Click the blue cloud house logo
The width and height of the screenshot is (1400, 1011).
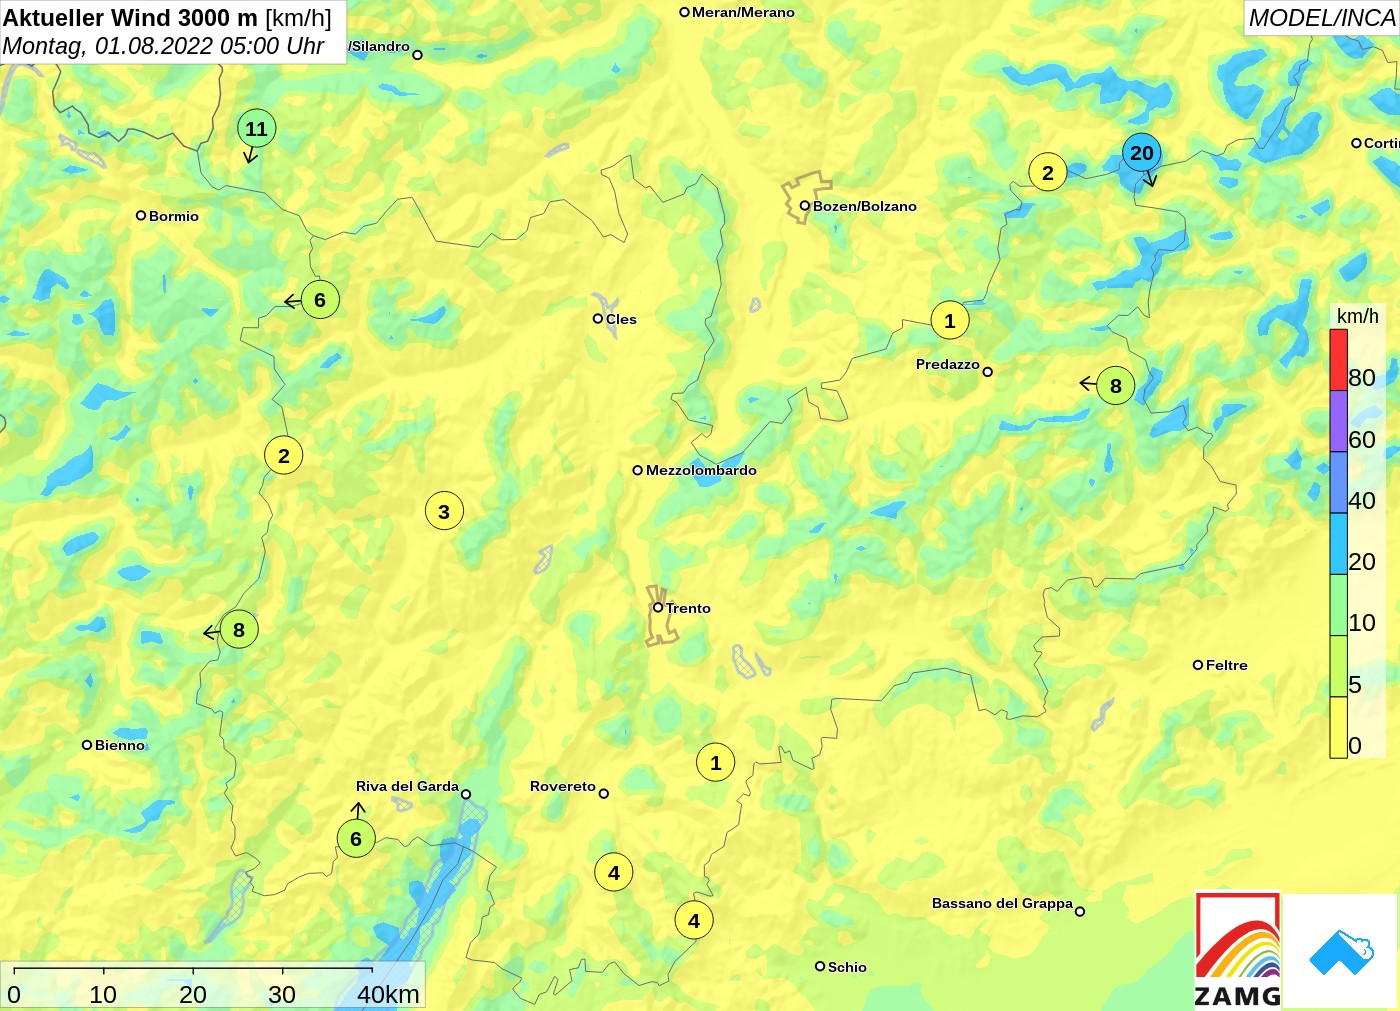pos(1341,952)
